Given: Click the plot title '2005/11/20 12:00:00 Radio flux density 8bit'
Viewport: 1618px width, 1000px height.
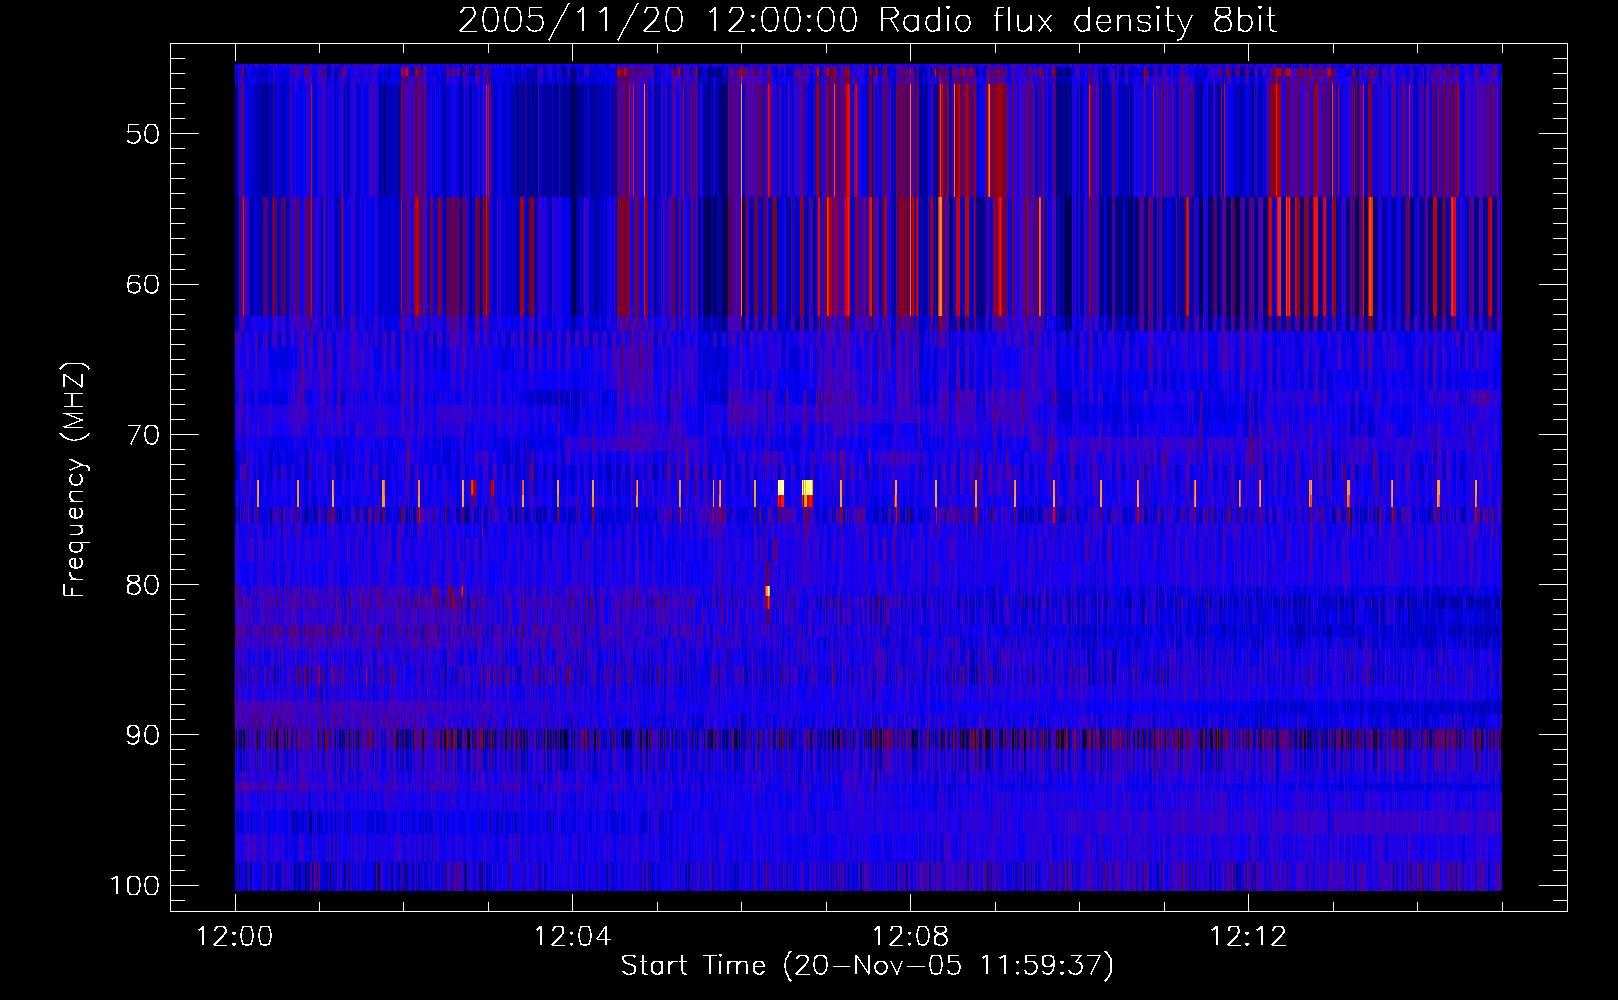Looking at the screenshot, I should coord(867,21).
